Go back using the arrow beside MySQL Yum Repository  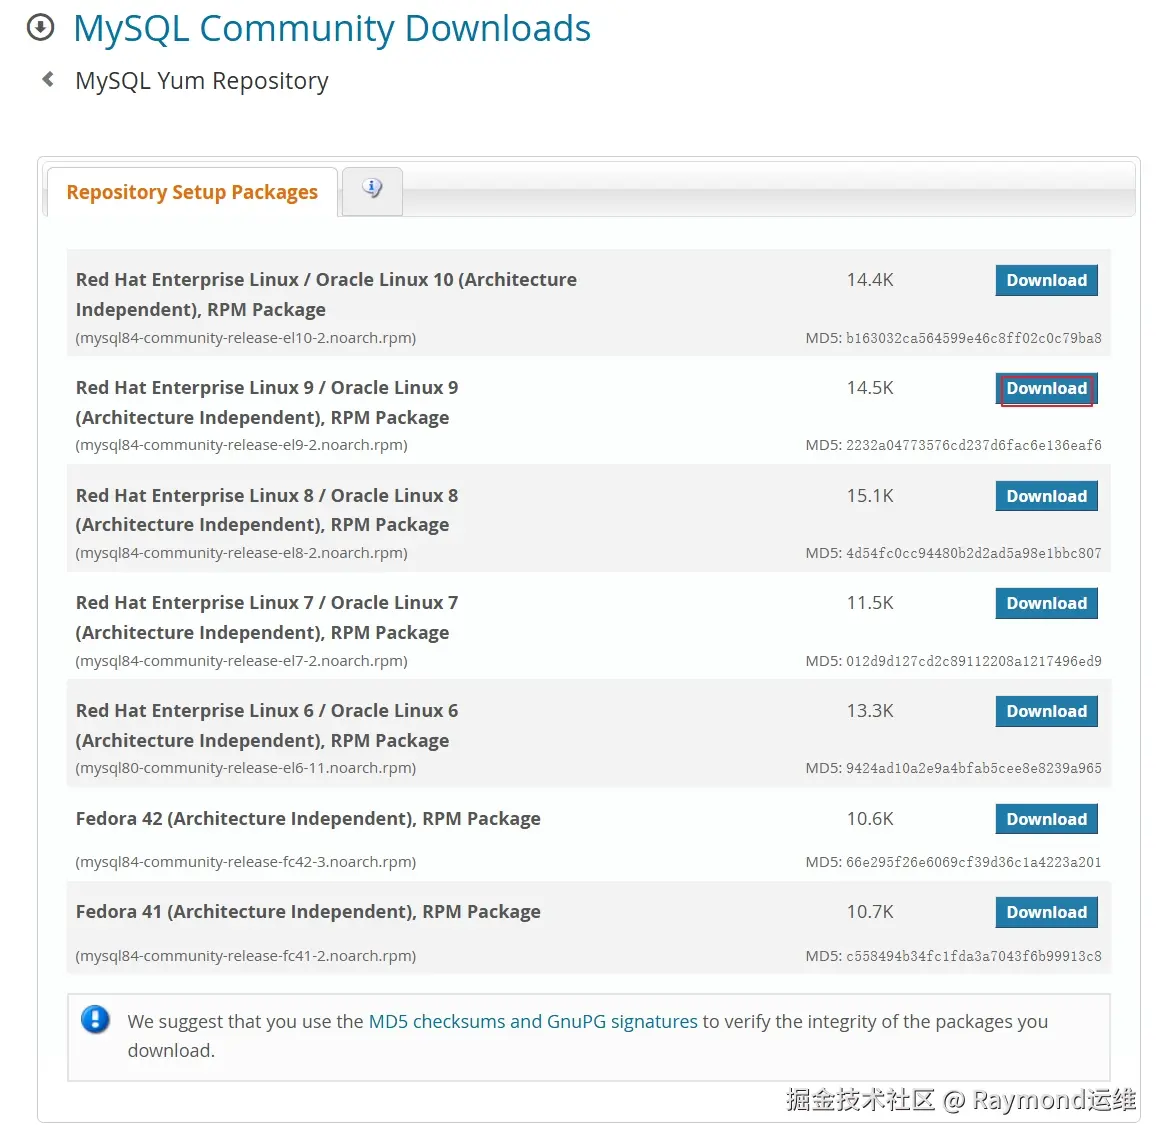(x=48, y=79)
